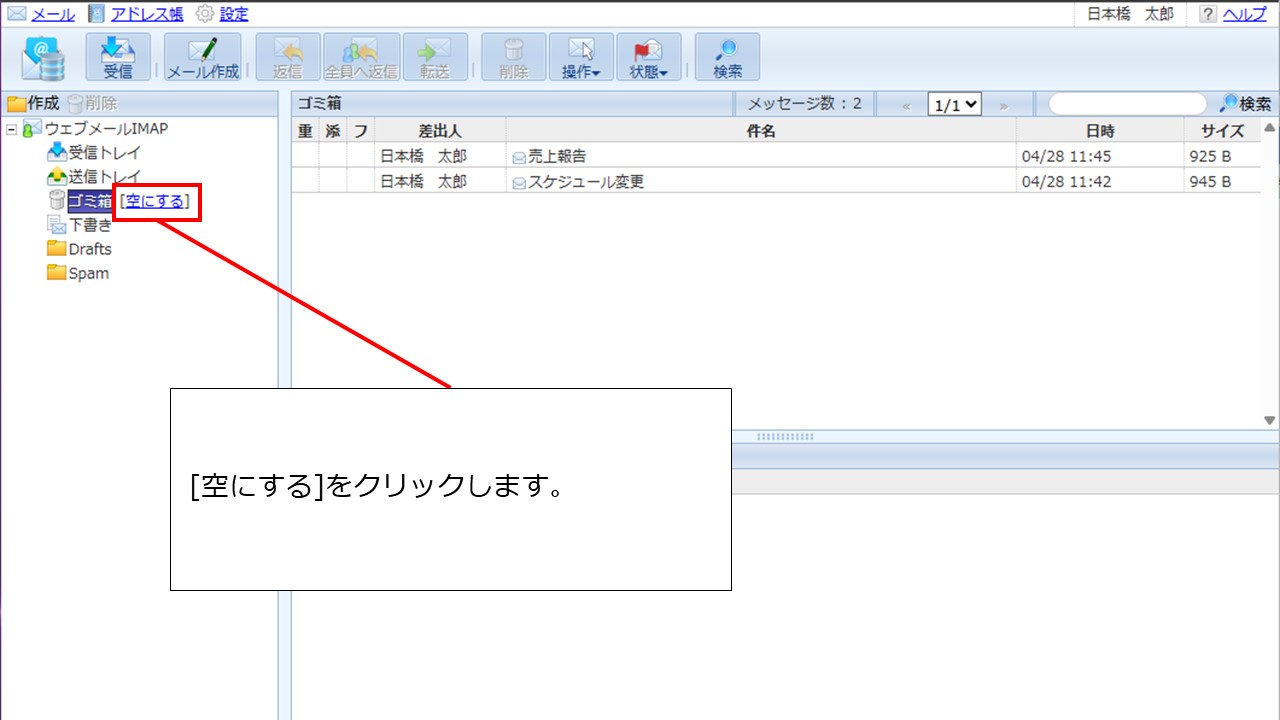The width and height of the screenshot is (1280, 720).
Task: Click the search input field
Action: tap(1126, 104)
